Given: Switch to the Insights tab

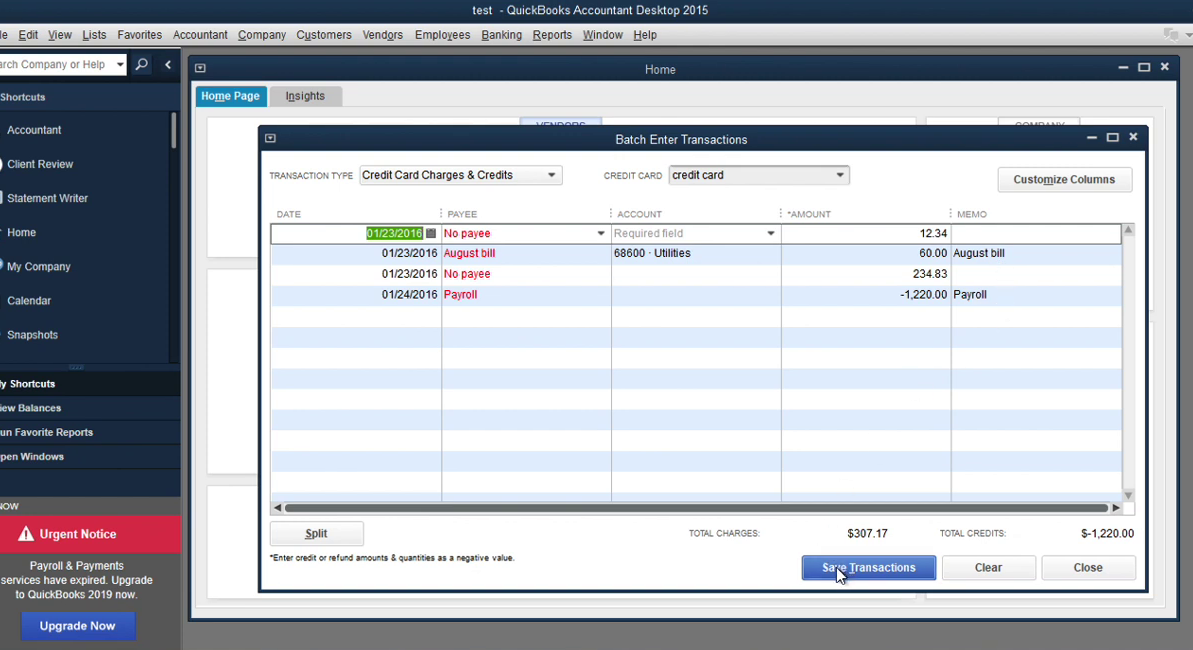Looking at the screenshot, I should pos(305,96).
